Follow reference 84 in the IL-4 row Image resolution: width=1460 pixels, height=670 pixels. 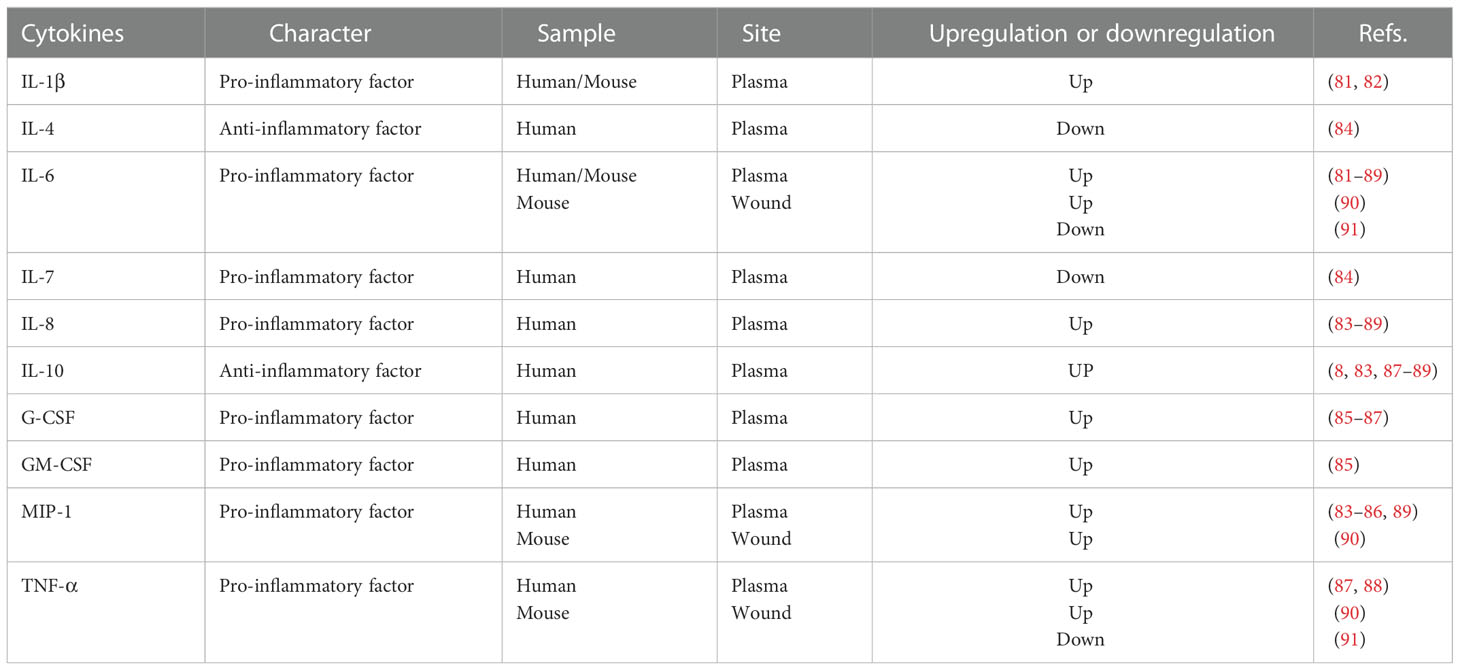tap(1344, 129)
